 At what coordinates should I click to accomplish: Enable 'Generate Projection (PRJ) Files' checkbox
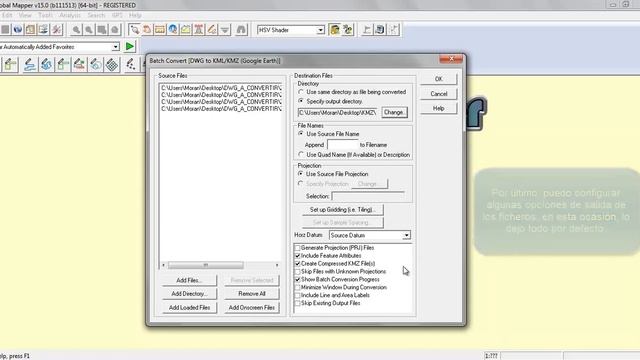tap(298, 248)
